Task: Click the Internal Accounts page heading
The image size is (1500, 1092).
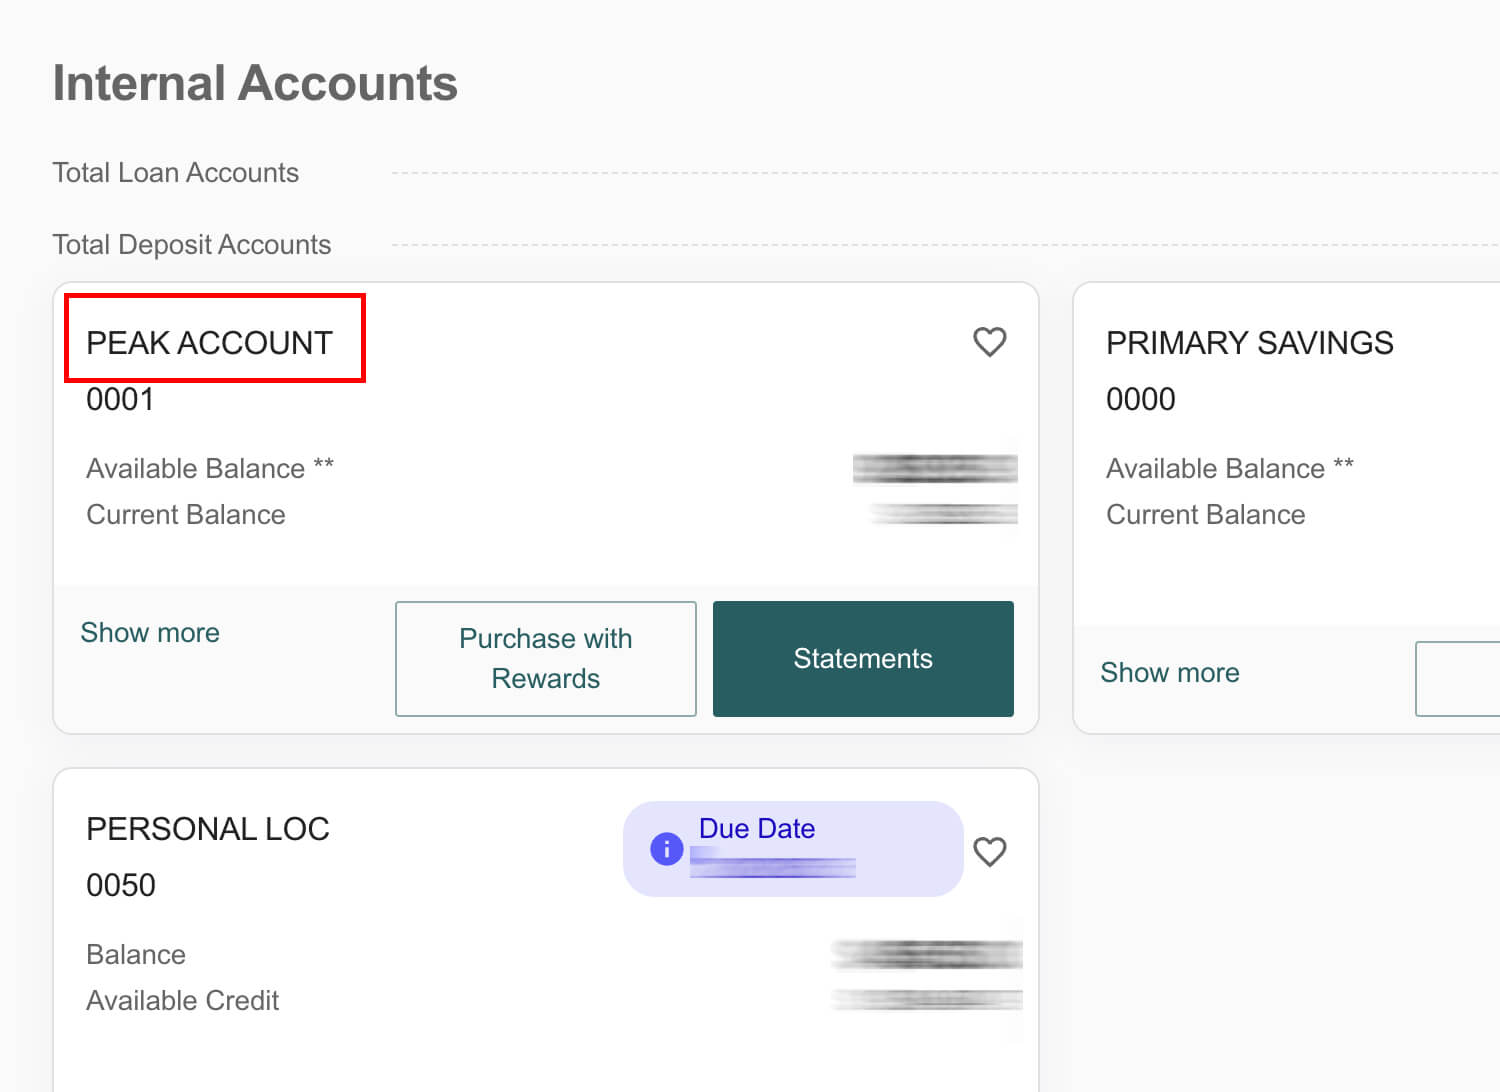Action: [255, 82]
